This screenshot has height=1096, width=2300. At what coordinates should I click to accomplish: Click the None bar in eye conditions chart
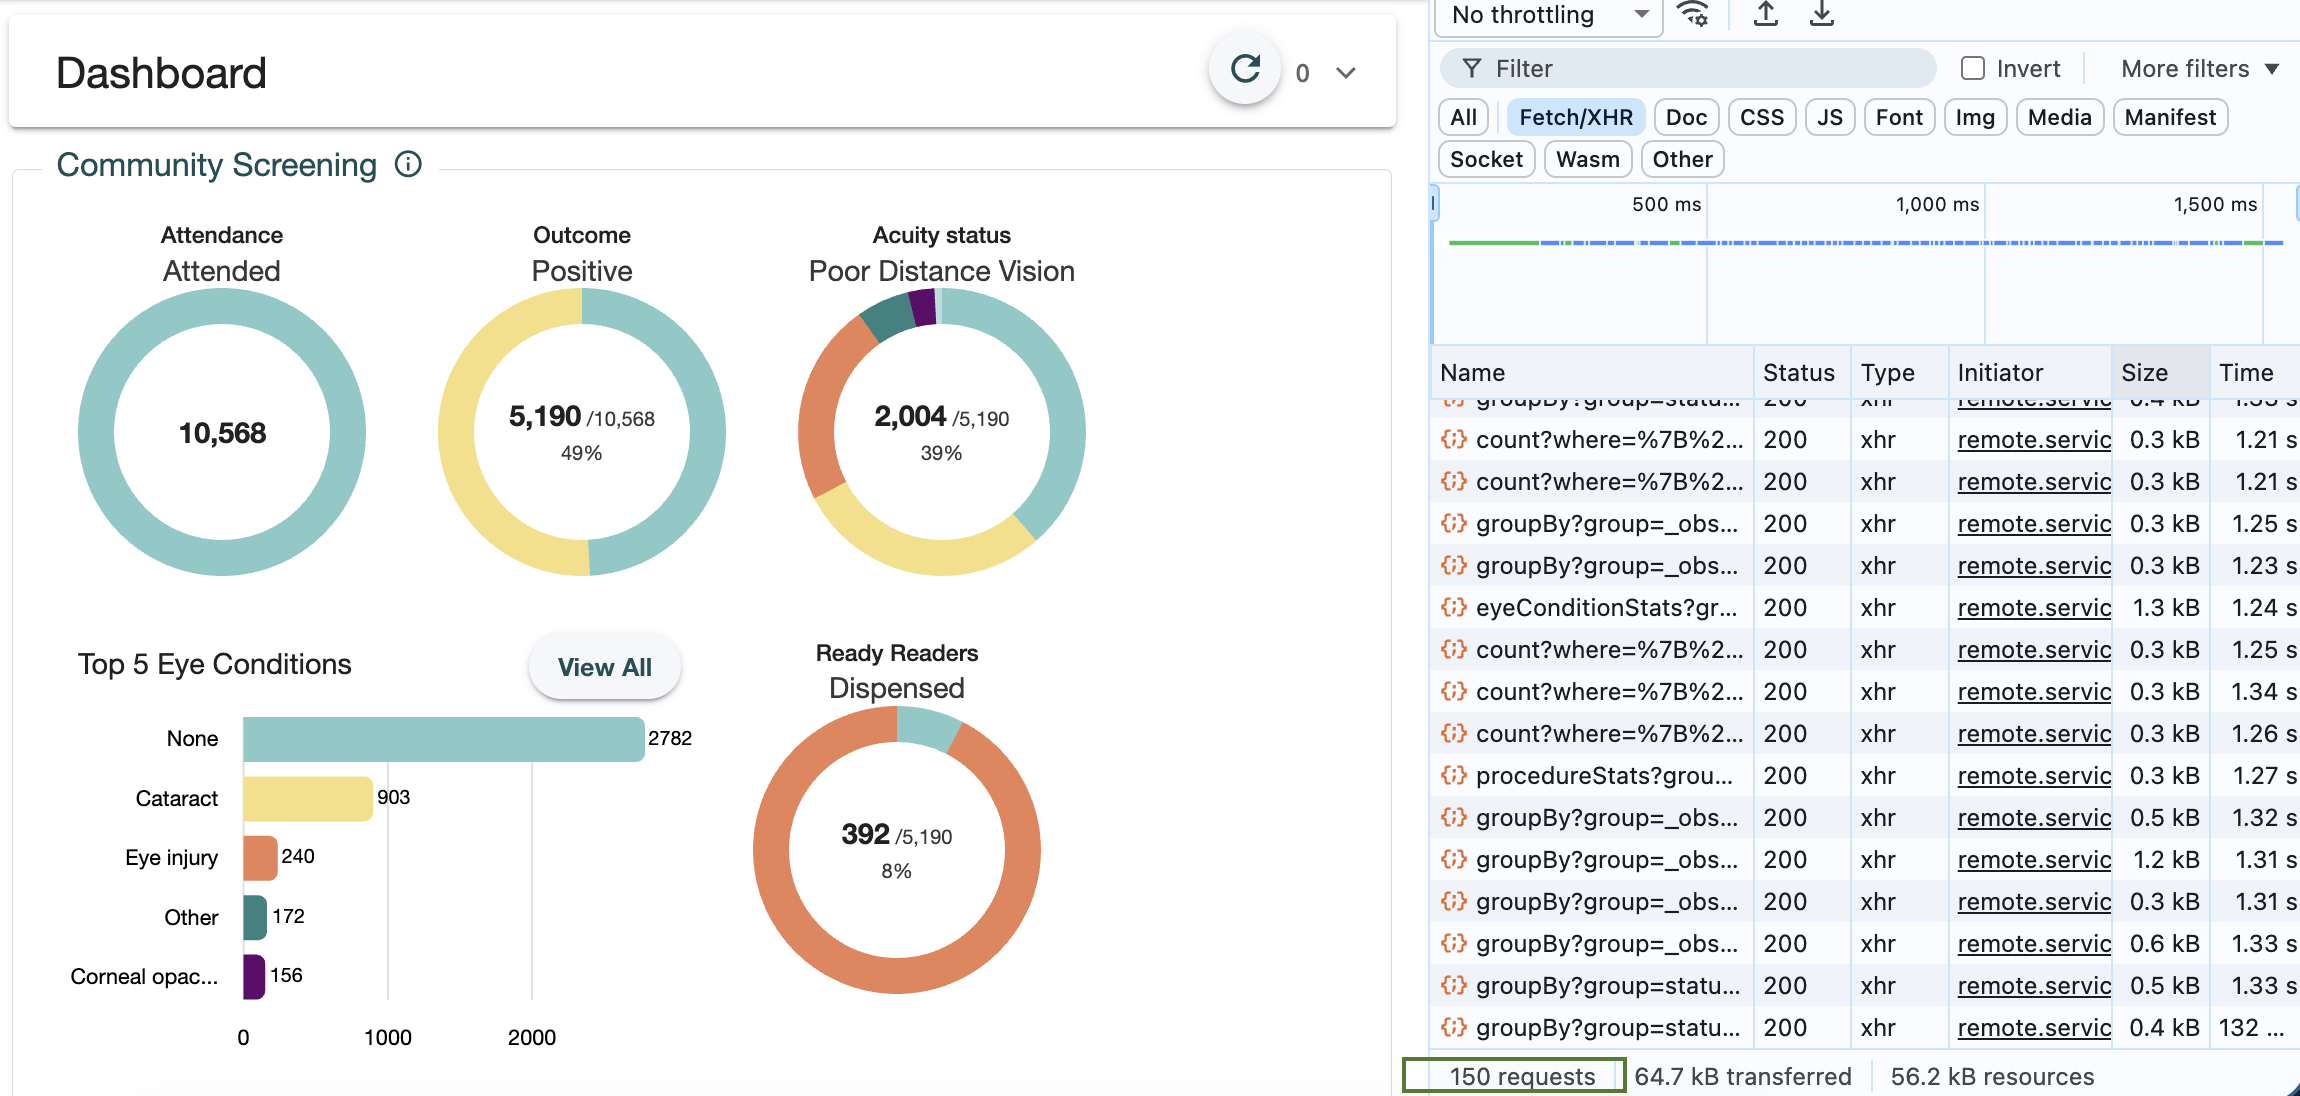pyautogui.click(x=443, y=739)
